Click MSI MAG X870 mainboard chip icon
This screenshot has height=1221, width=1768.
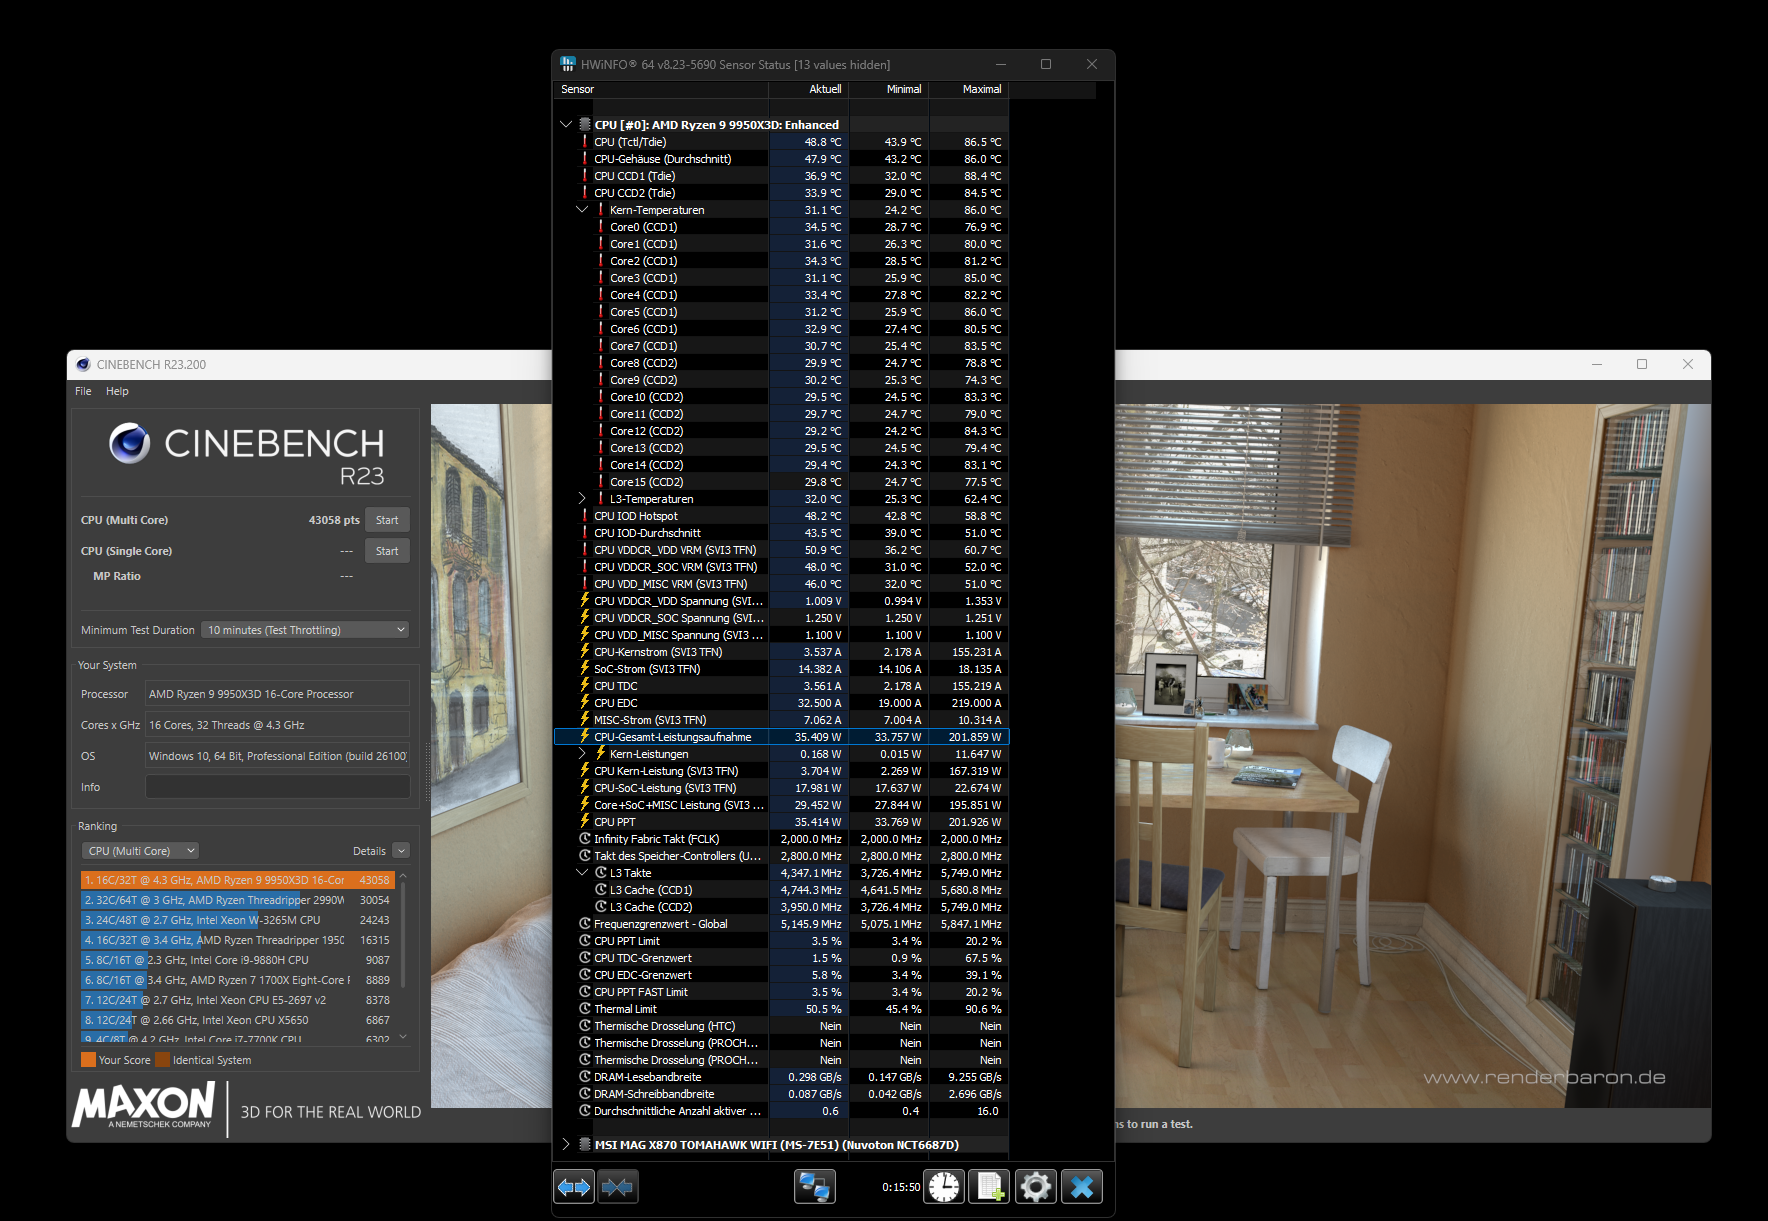pos(585,1145)
